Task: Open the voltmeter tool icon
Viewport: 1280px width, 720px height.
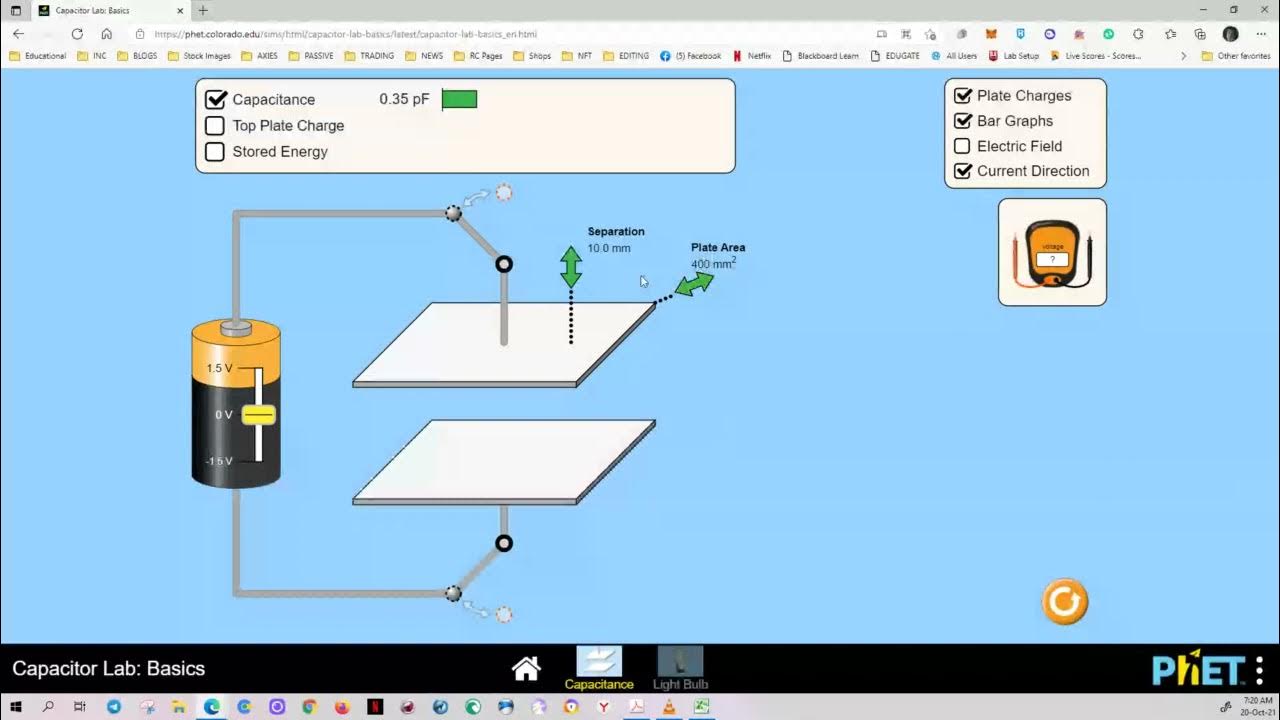Action: coord(1052,253)
